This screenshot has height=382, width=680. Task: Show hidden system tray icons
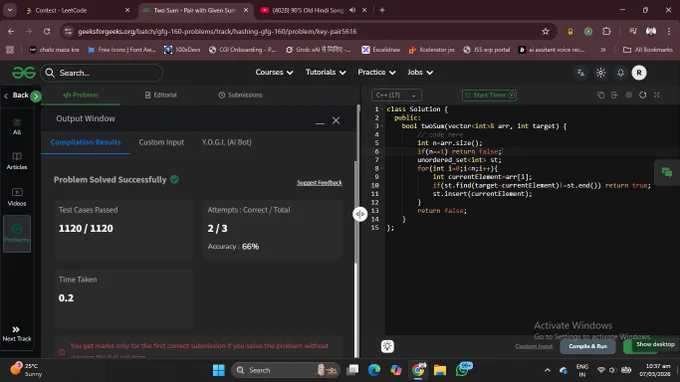[547, 370]
